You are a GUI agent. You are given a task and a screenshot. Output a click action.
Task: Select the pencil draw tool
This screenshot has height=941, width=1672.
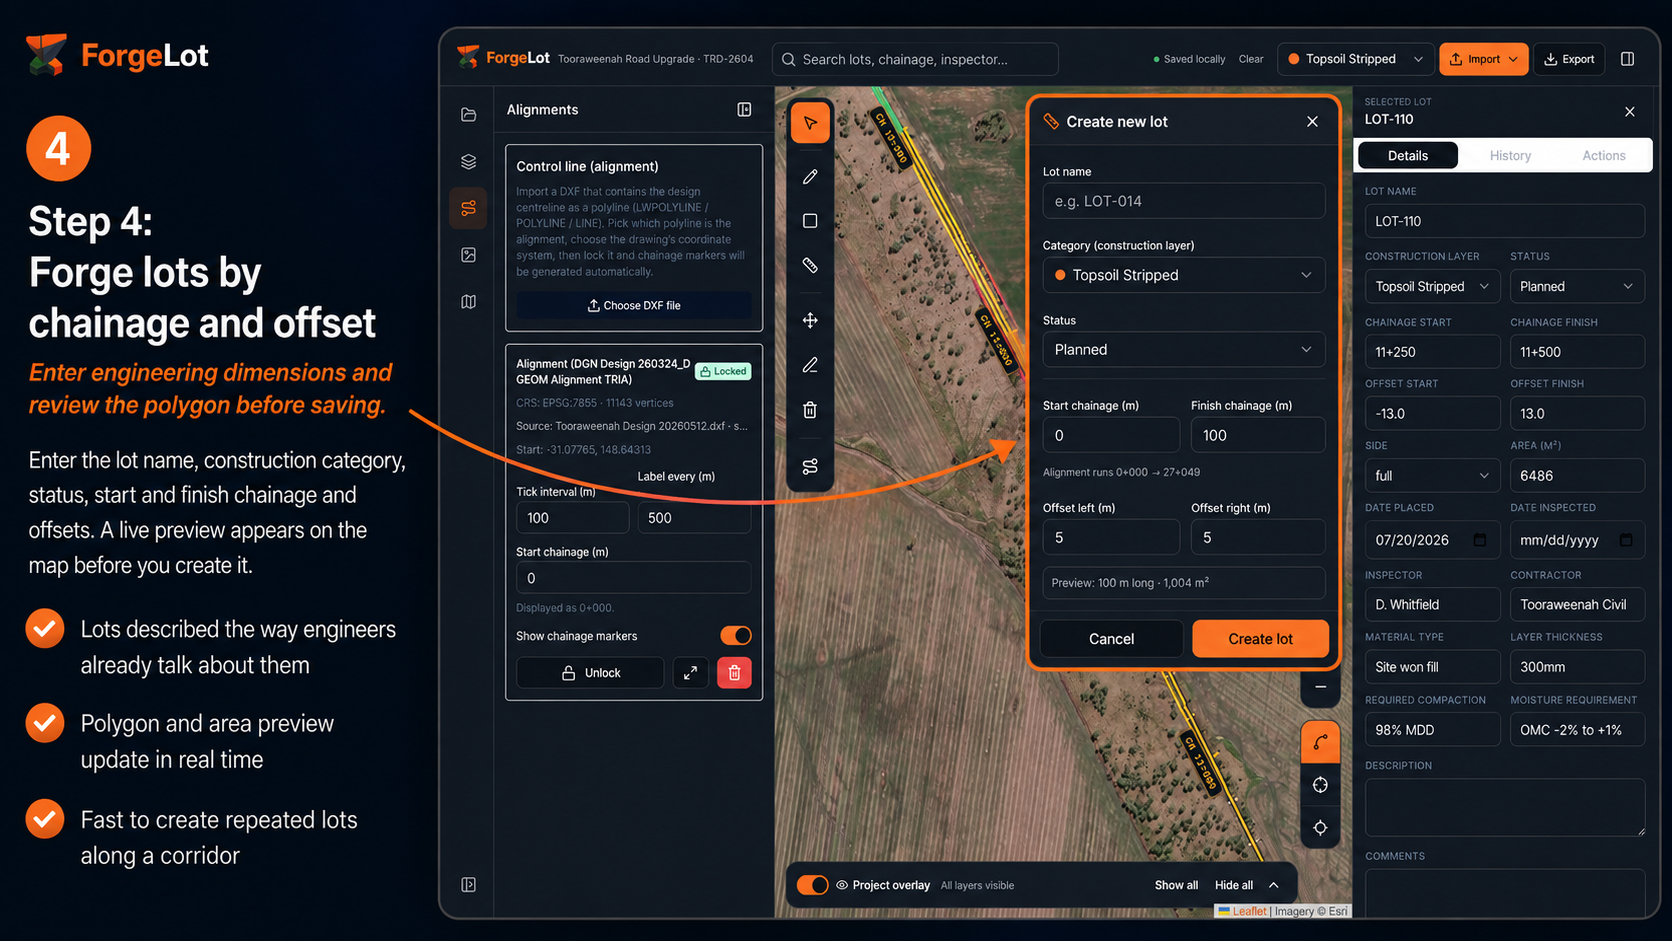pyautogui.click(x=810, y=176)
